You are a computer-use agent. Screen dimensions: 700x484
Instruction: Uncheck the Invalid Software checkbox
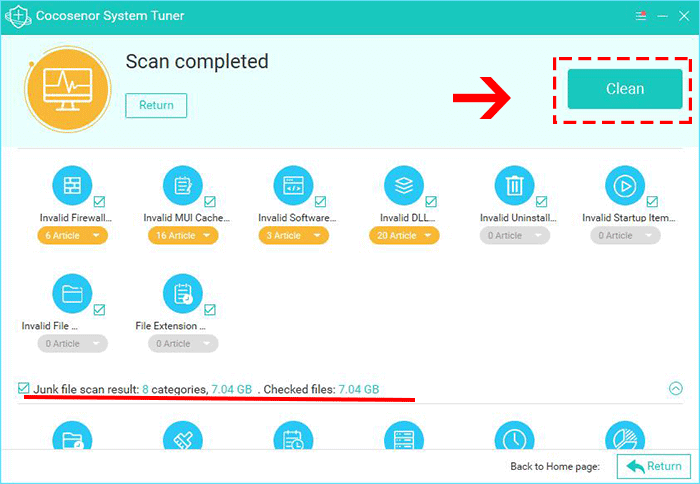[x=321, y=201]
